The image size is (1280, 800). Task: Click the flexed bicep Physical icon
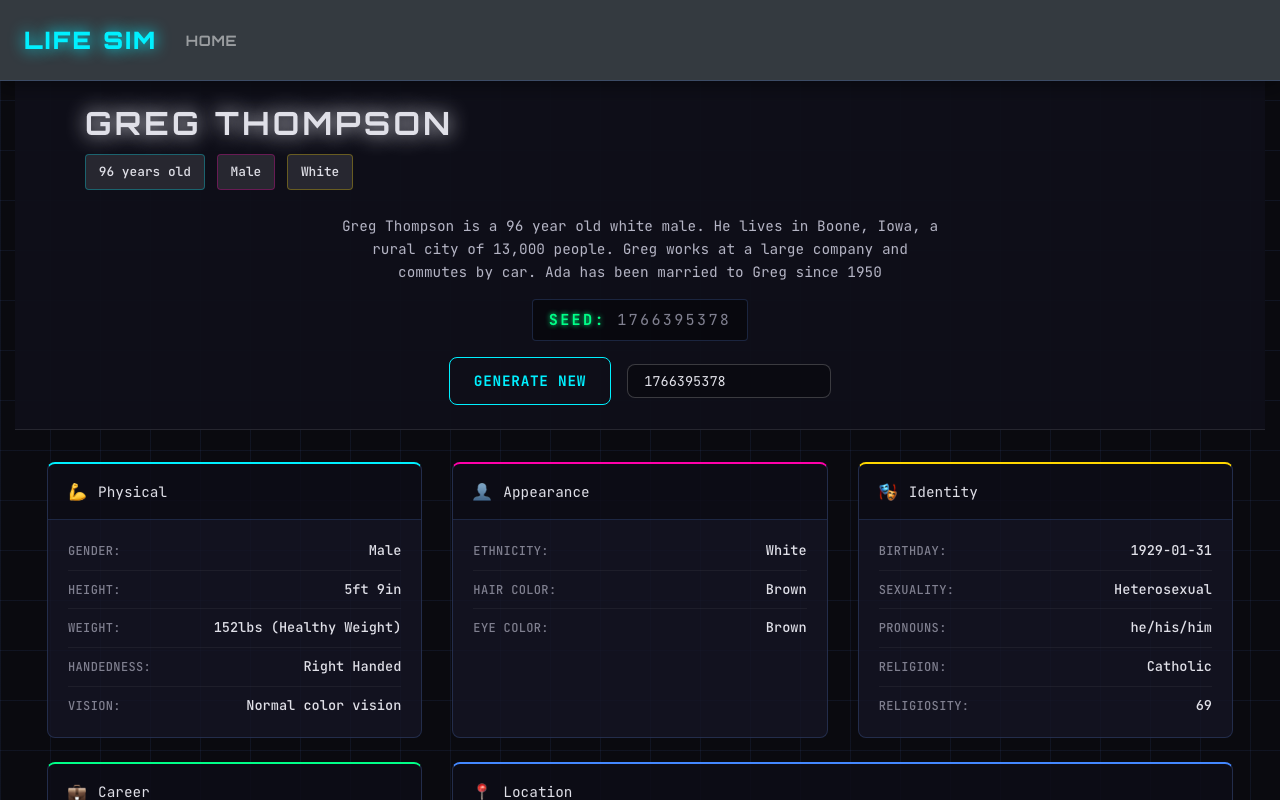pos(77,492)
